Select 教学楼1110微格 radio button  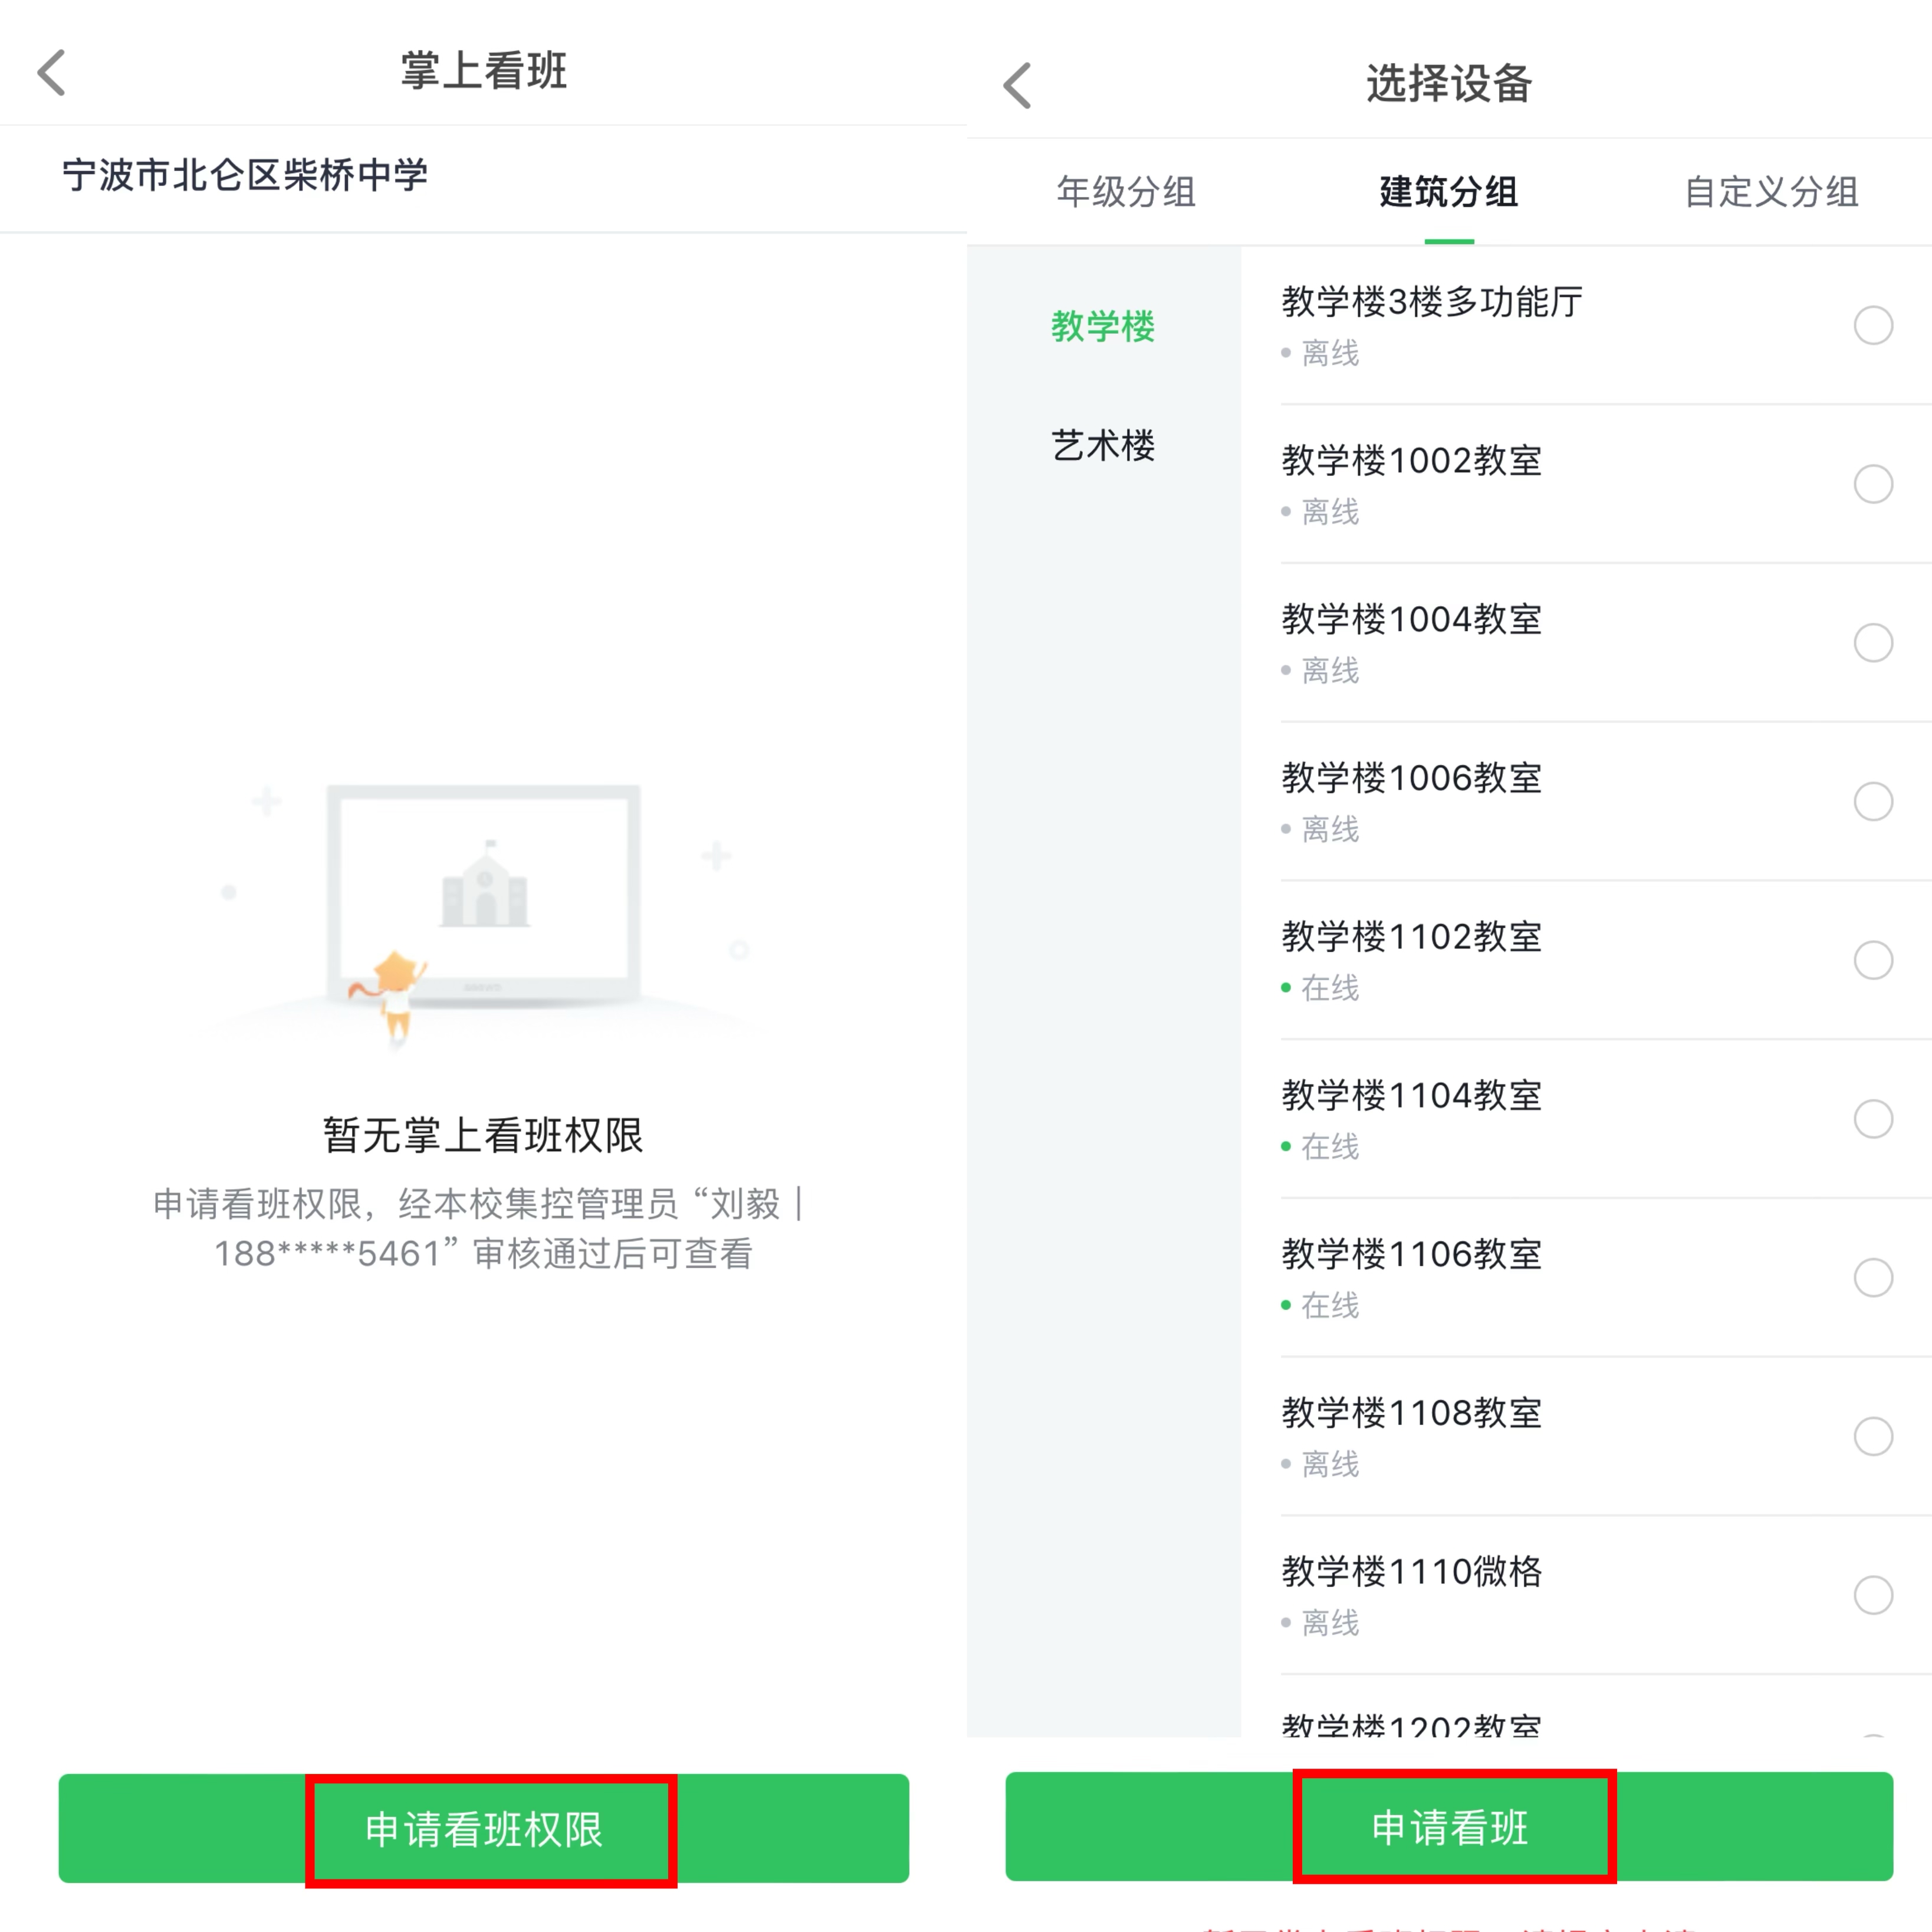point(1873,1594)
